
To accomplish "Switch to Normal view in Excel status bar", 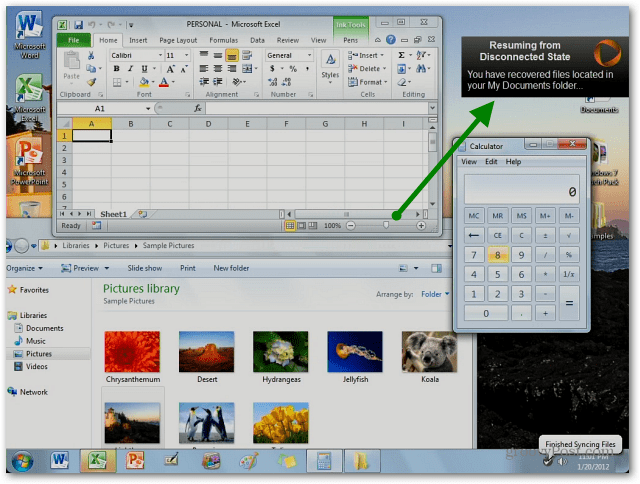I will [290, 225].
